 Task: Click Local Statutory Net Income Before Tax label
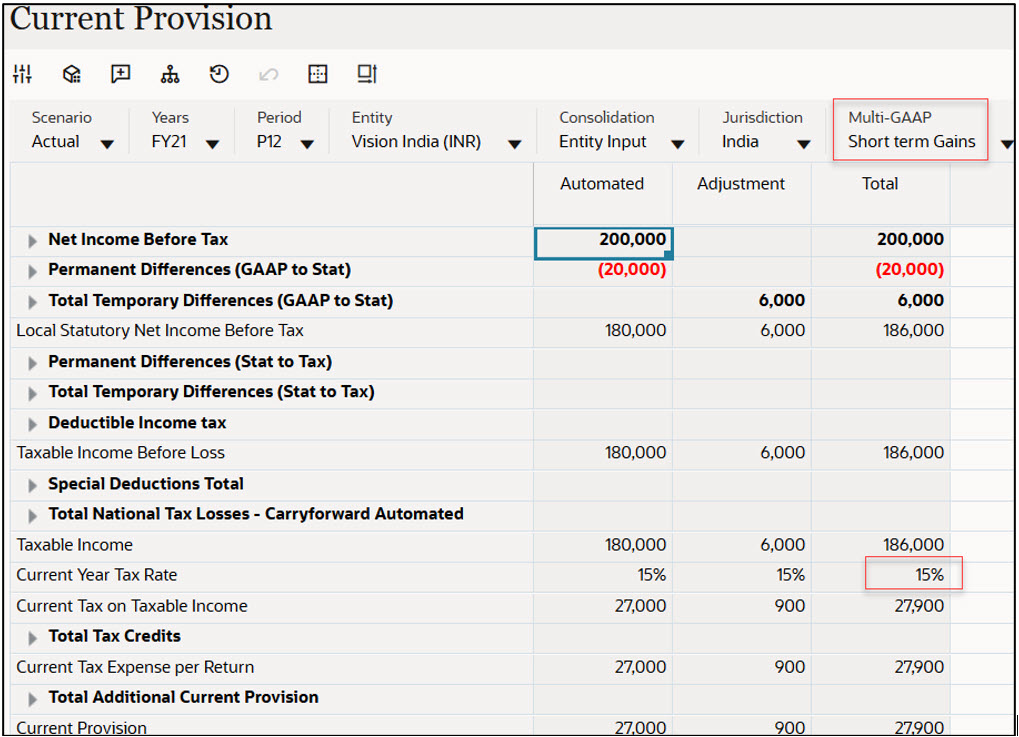pyautogui.click(x=160, y=331)
